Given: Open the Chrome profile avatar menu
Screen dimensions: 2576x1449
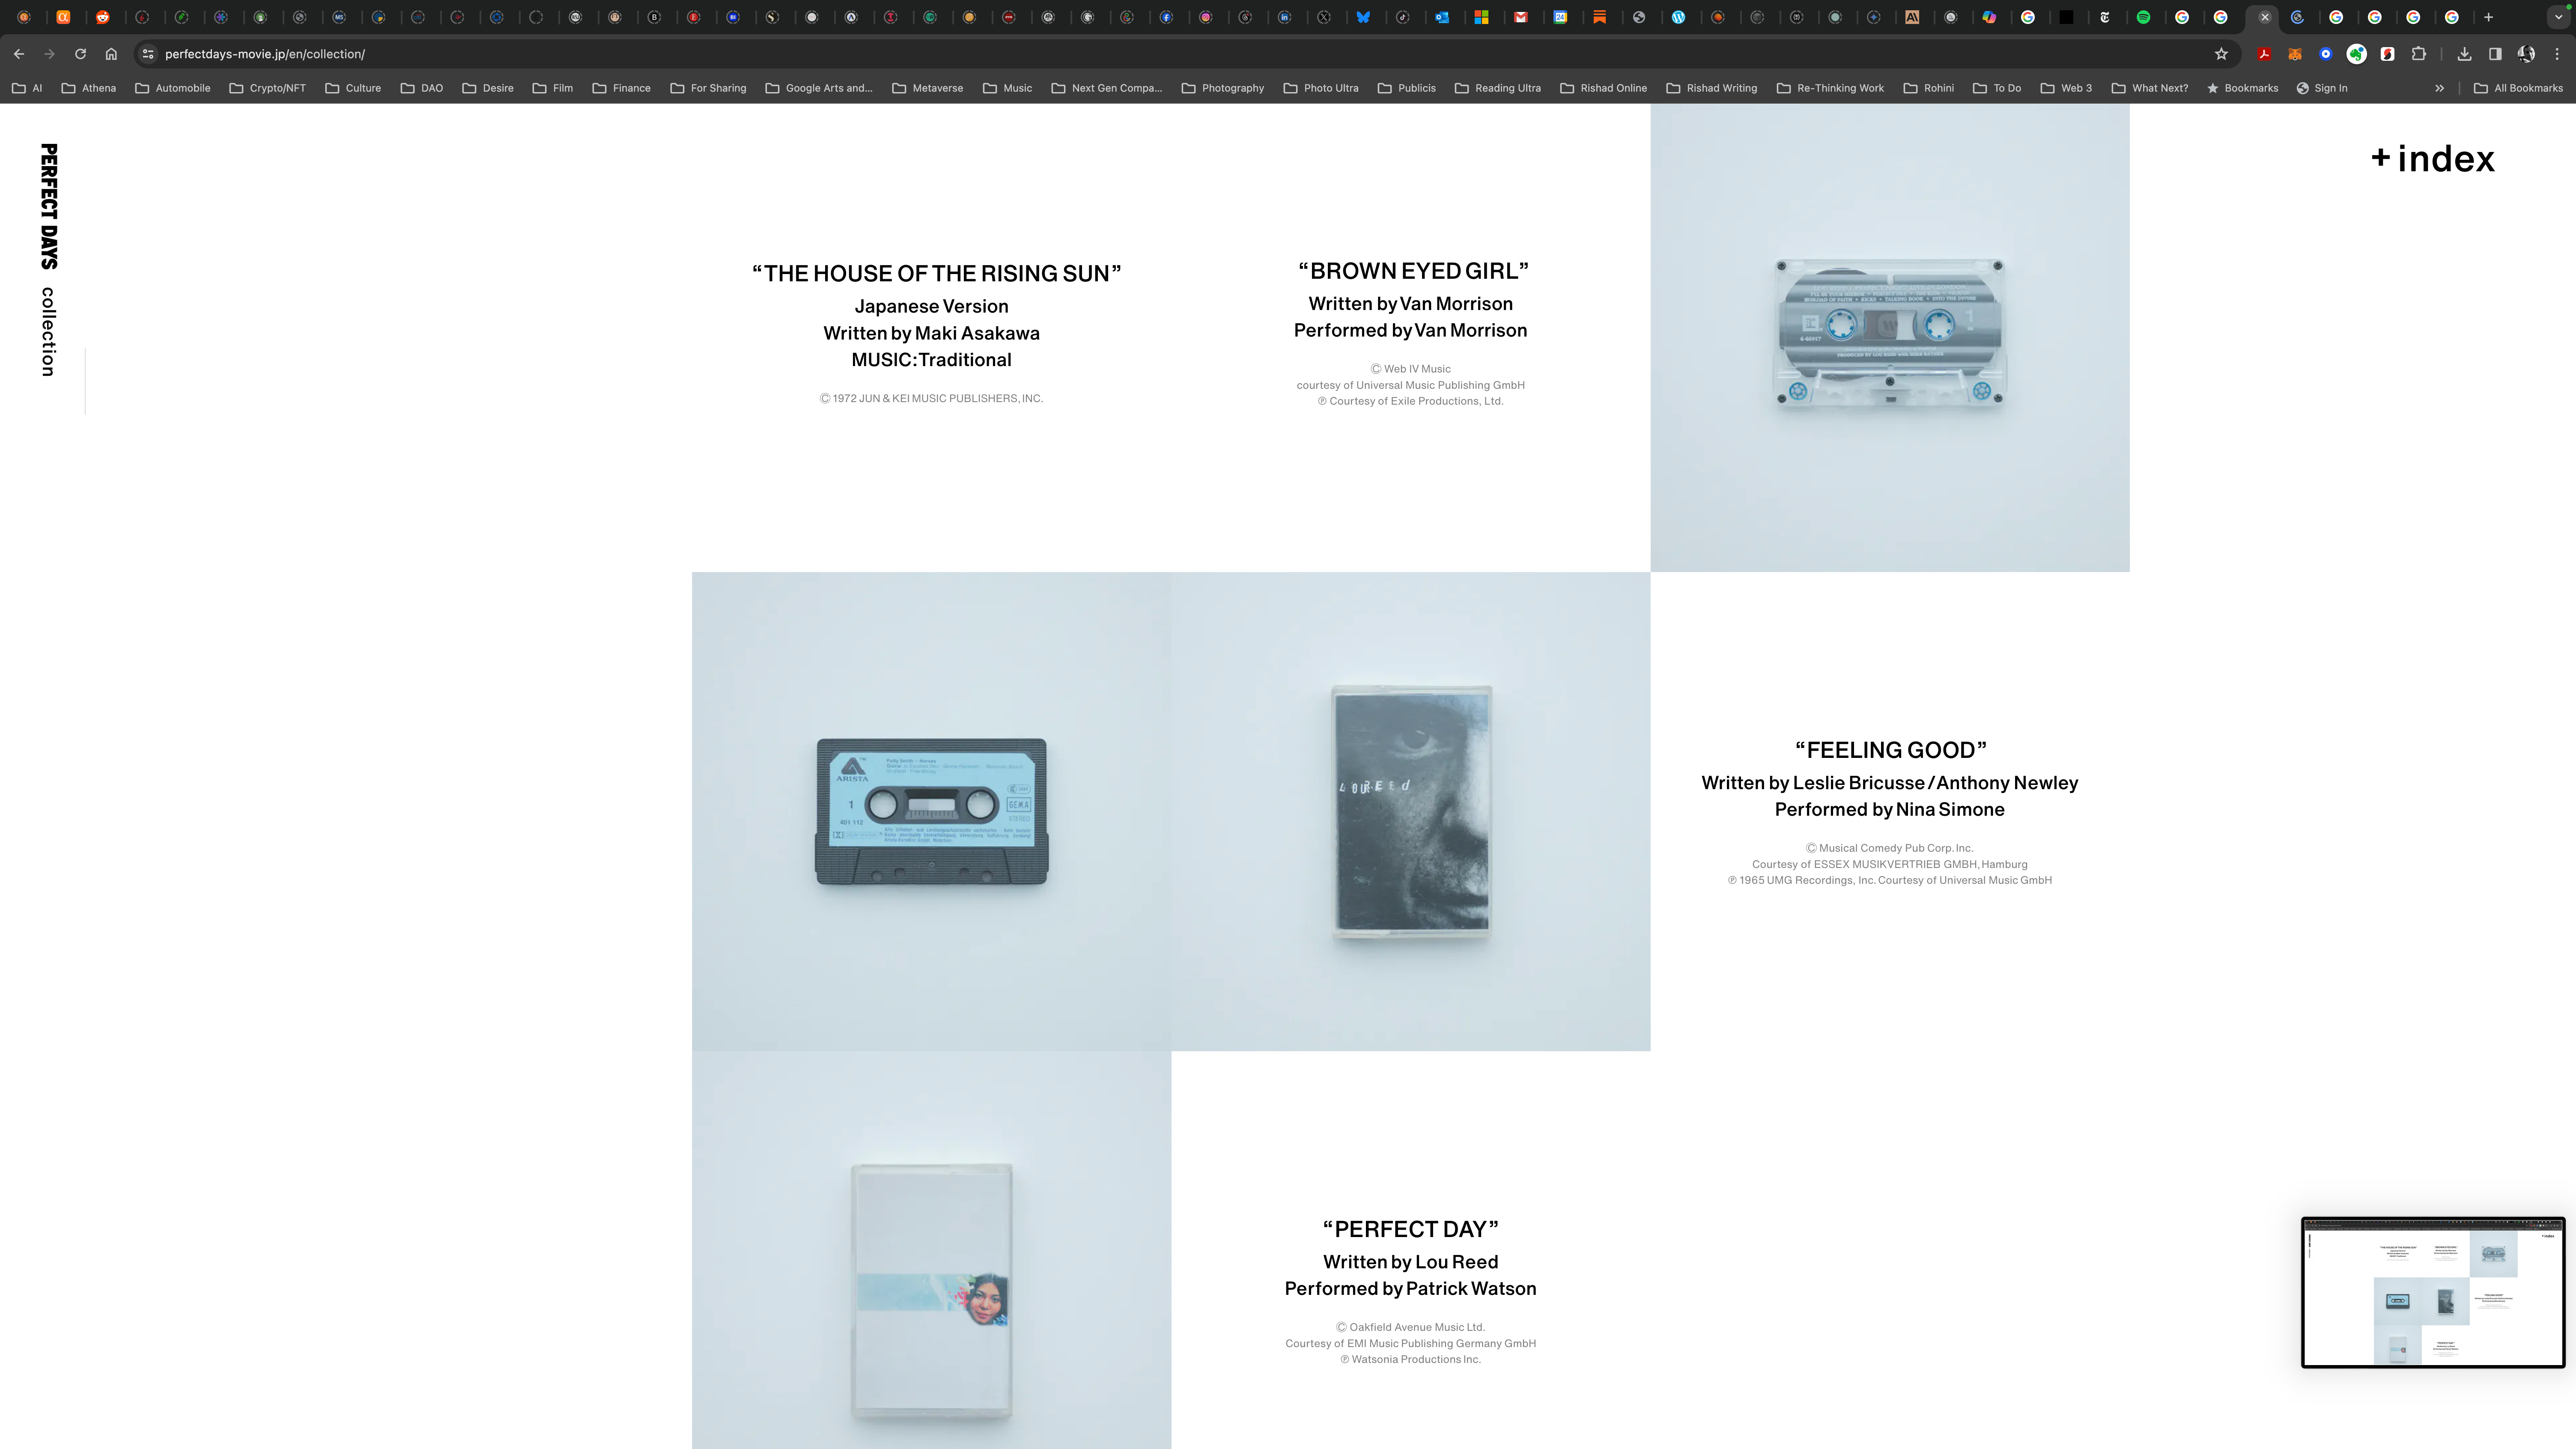Looking at the screenshot, I should pyautogui.click(x=2526, y=54).
